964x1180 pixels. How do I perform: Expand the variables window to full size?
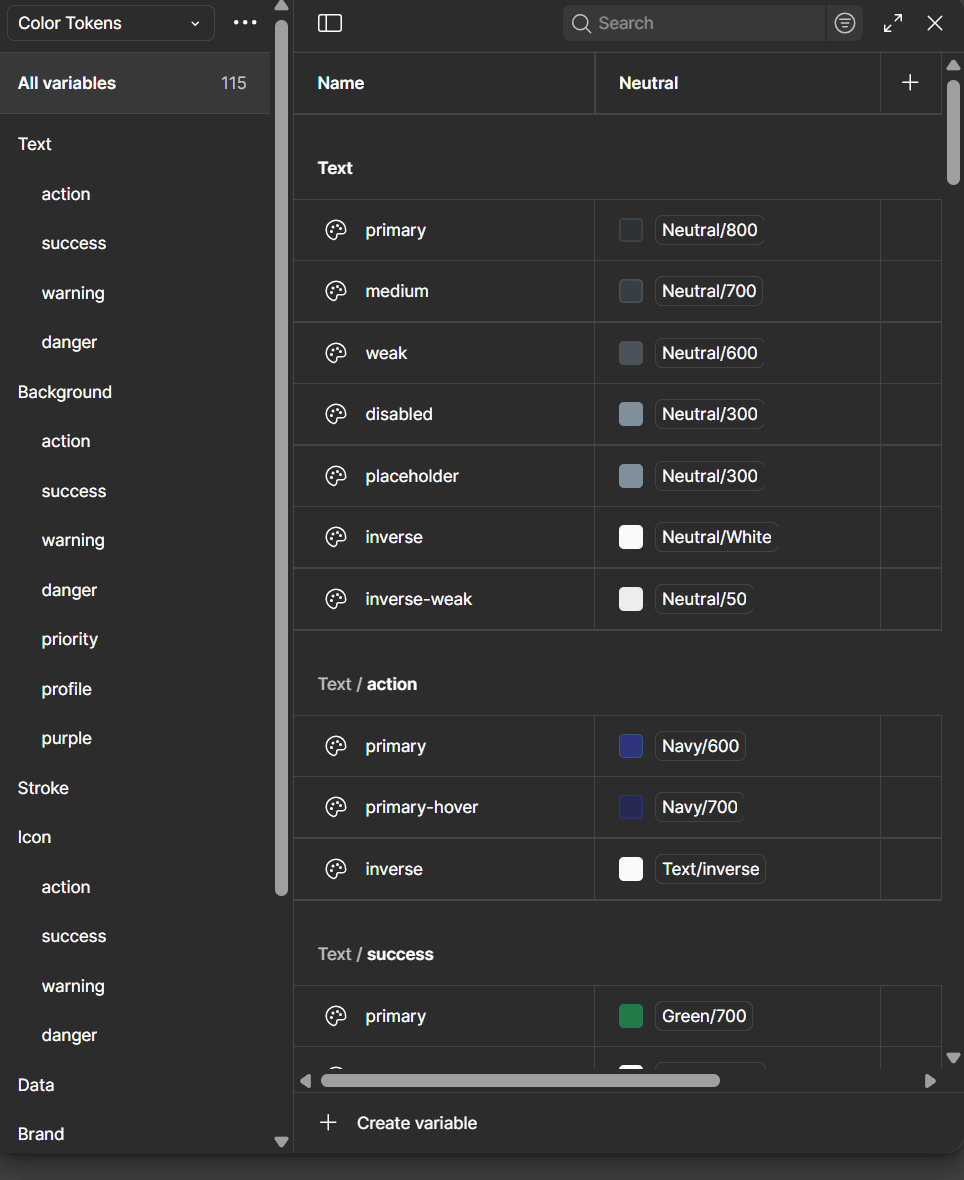coord(893,23)
